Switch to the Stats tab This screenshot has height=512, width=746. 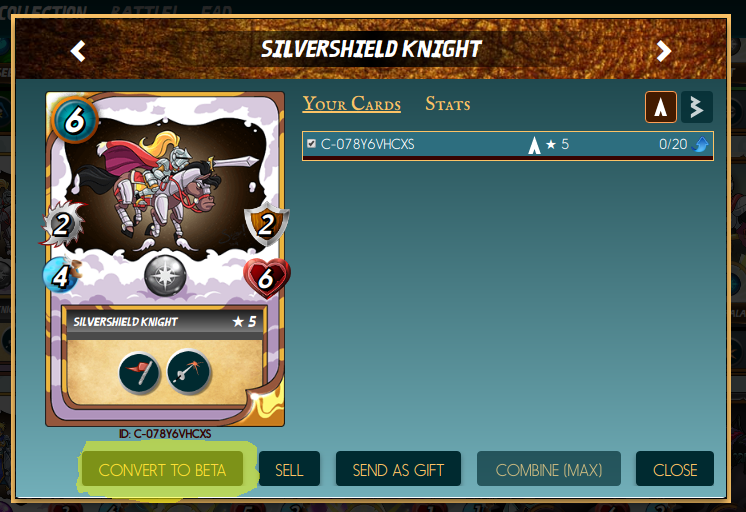448,104
